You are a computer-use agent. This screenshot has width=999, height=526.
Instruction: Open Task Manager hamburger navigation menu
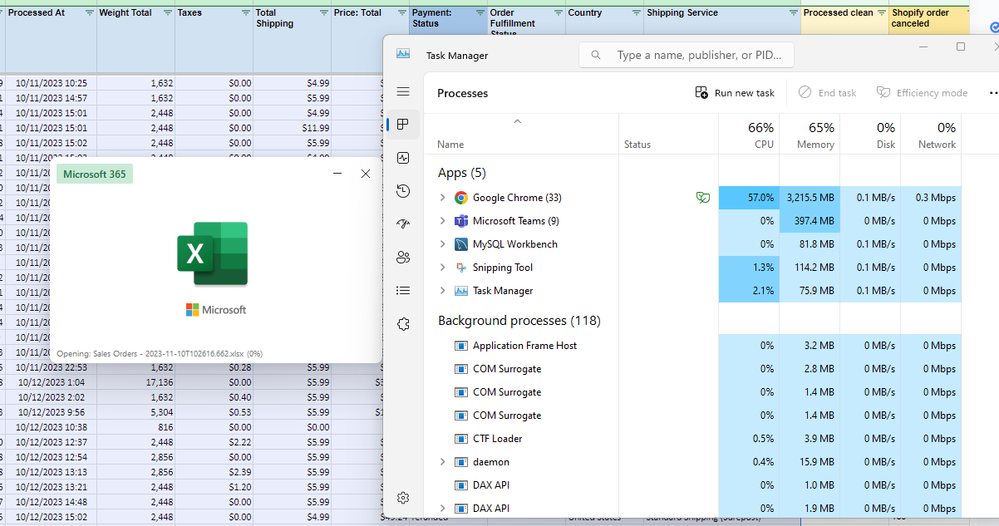tap(403, 92)
